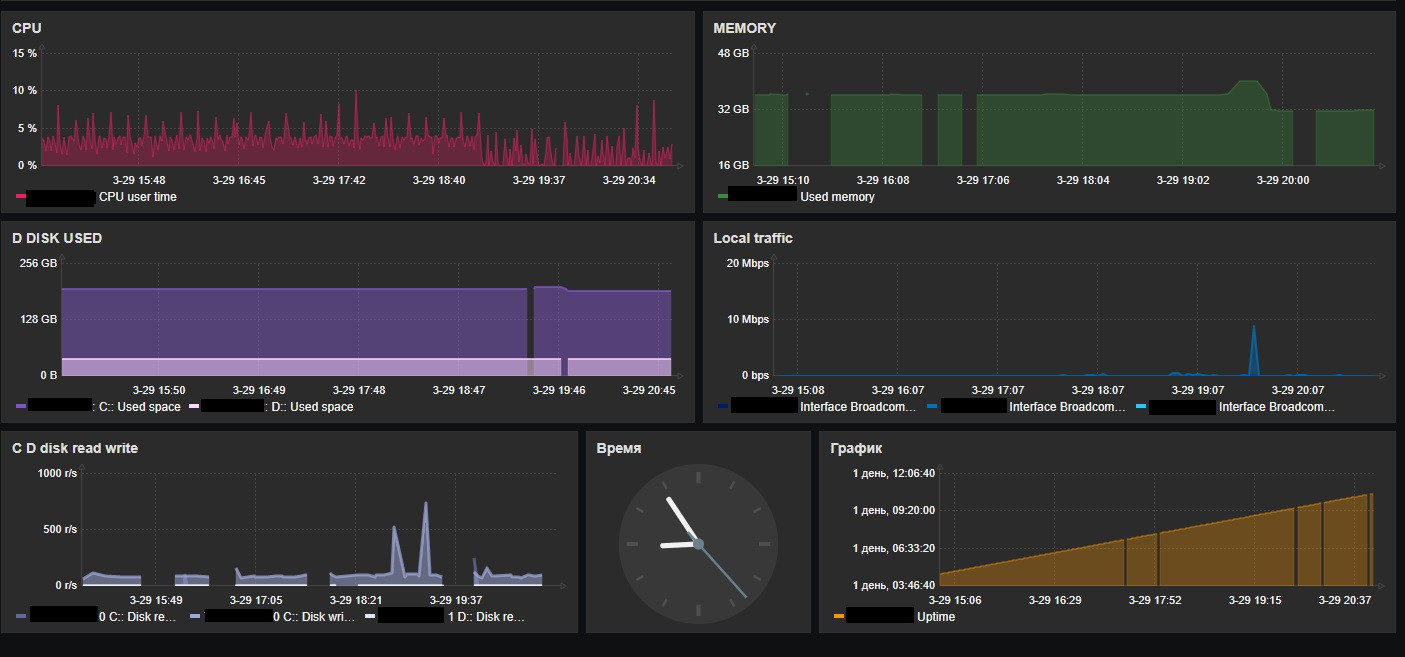
Task: Toggle the Uptime legend series
Action: point(935,617)
